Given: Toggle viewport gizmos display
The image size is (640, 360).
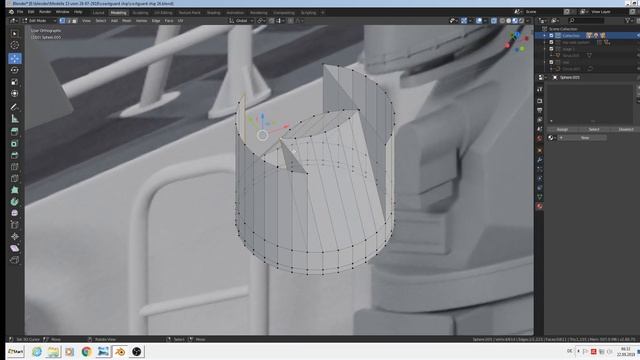Looking at the screenshot, I should point(464,20).
